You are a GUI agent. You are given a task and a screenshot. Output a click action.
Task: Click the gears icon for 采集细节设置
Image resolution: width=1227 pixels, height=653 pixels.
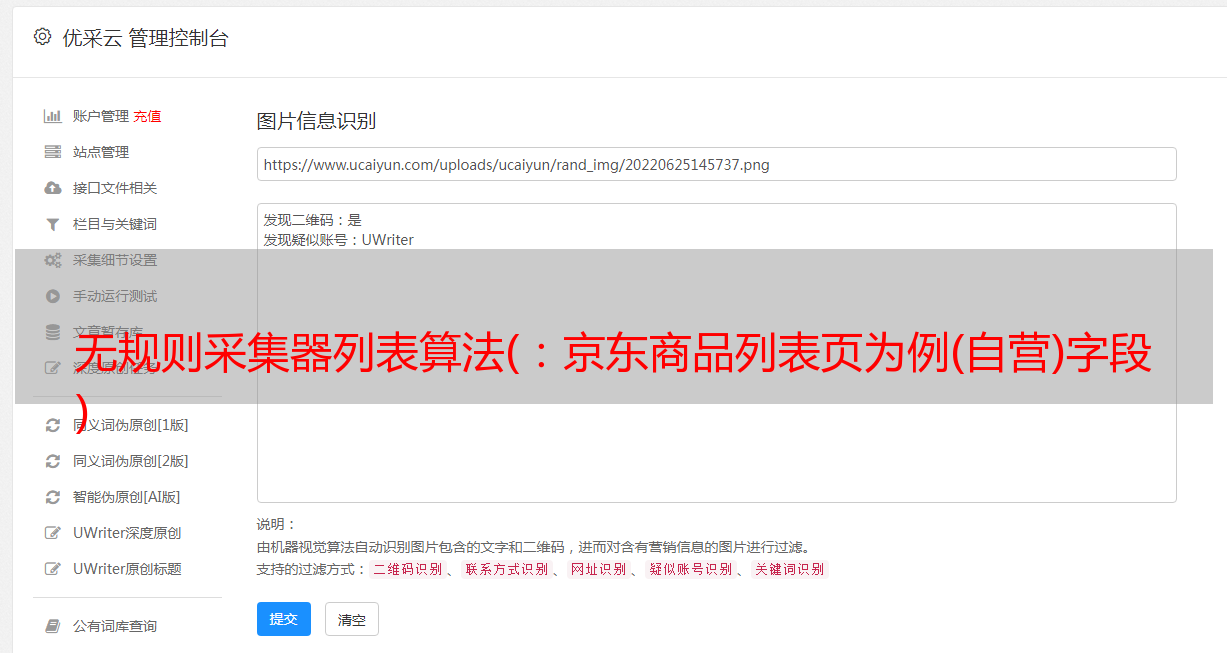[53, 260]
